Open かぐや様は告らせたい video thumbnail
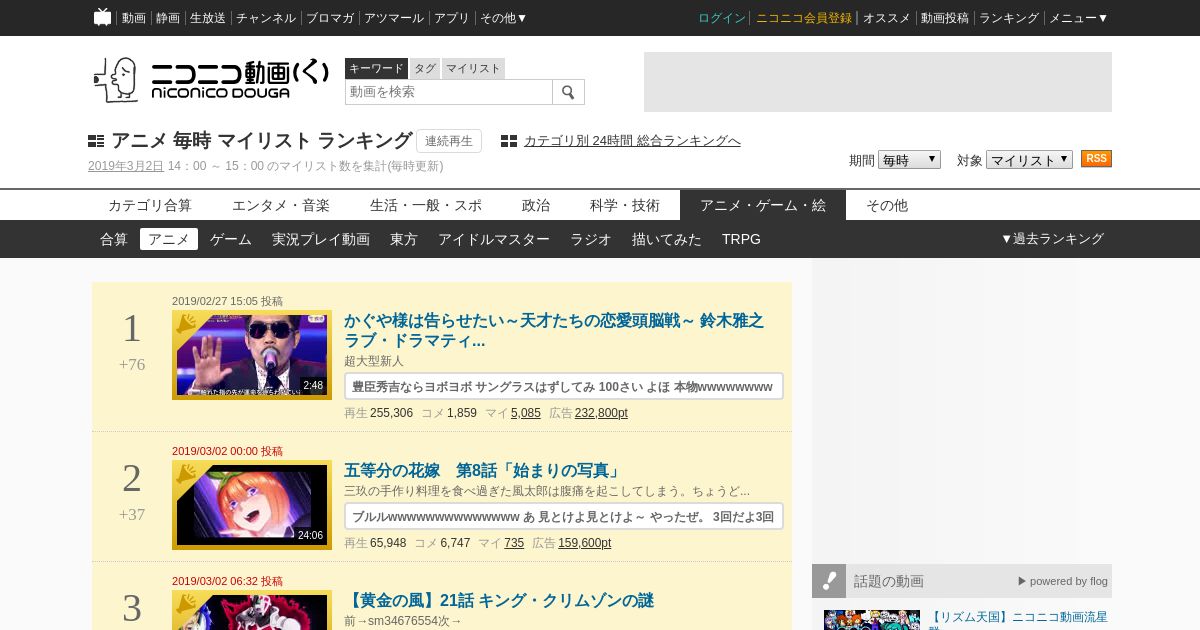This screenshot has width=1200, height=630. pos(252,355)
